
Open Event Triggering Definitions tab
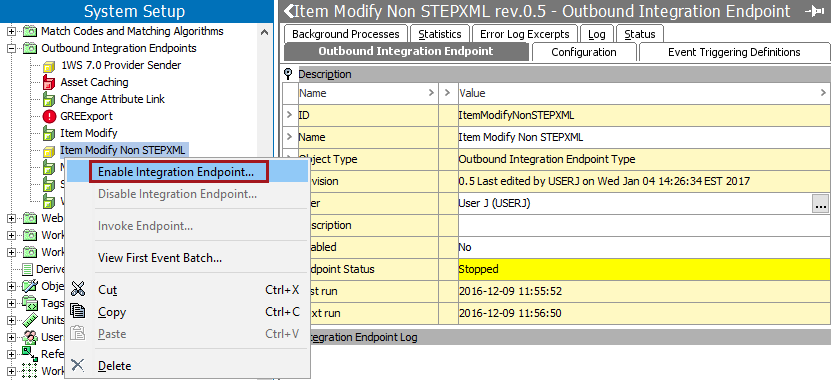pos(734,52)
